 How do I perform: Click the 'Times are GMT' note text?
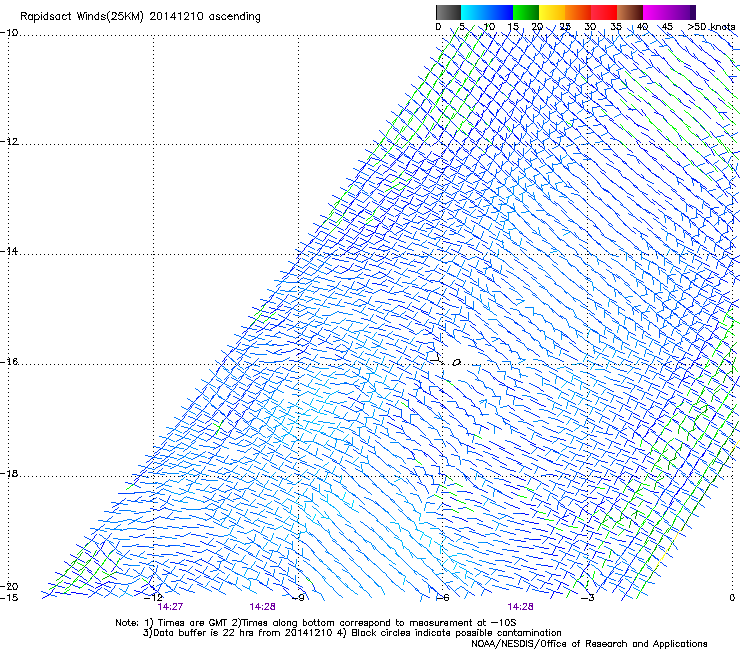point(193,623)
